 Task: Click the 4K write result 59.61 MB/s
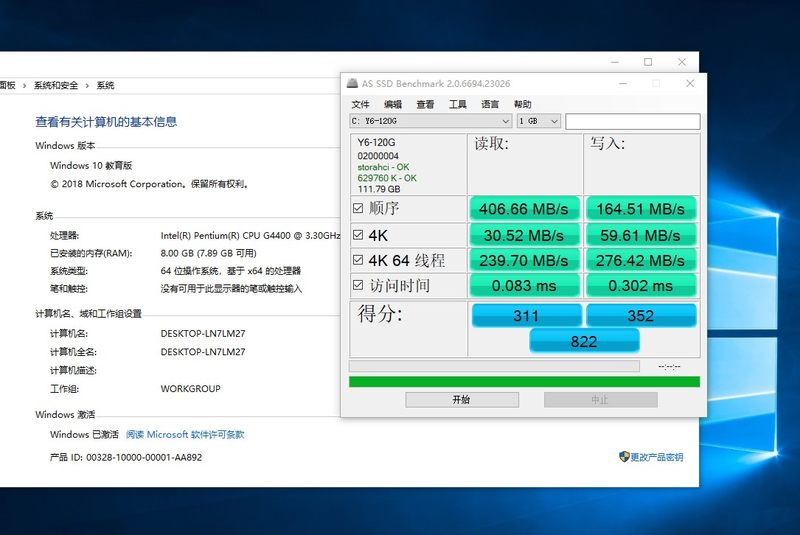coord(641,235)
